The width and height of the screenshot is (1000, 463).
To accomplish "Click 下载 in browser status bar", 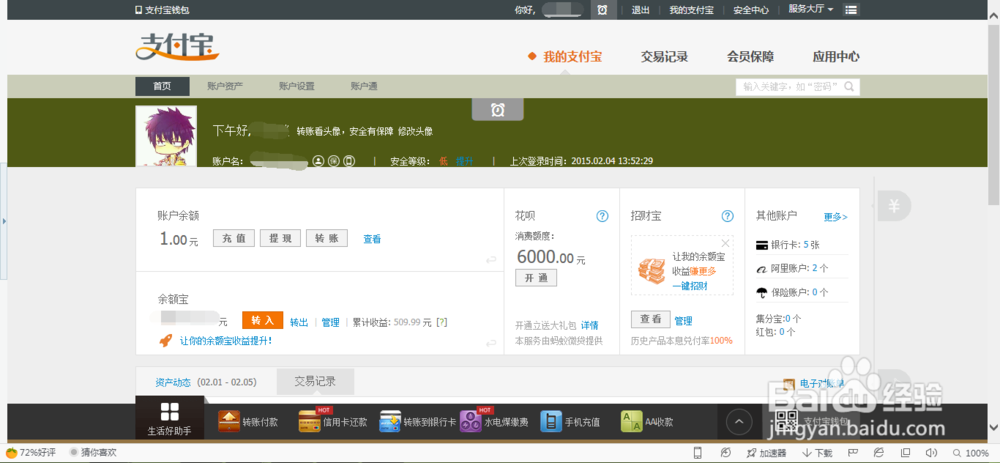I will point(817,453).
